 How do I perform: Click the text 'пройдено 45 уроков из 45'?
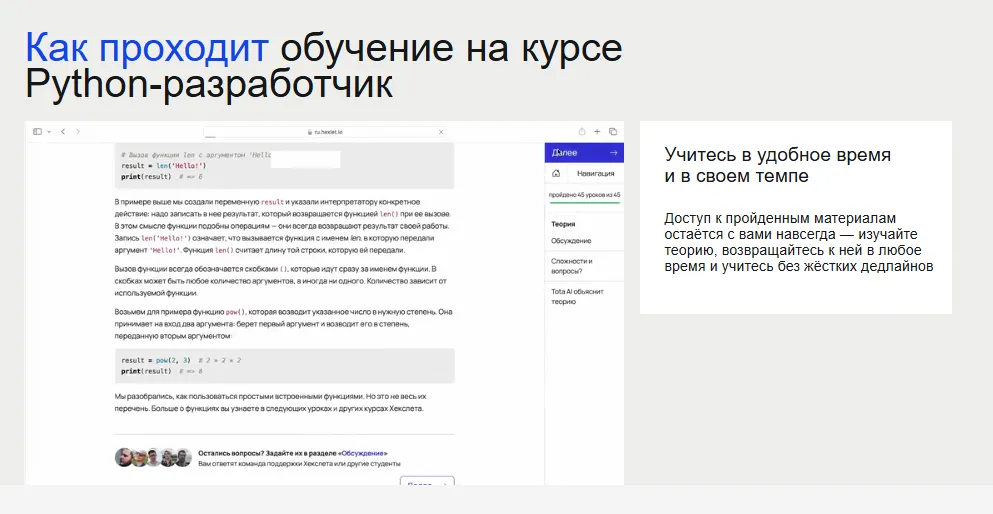[x=585, y=195]
